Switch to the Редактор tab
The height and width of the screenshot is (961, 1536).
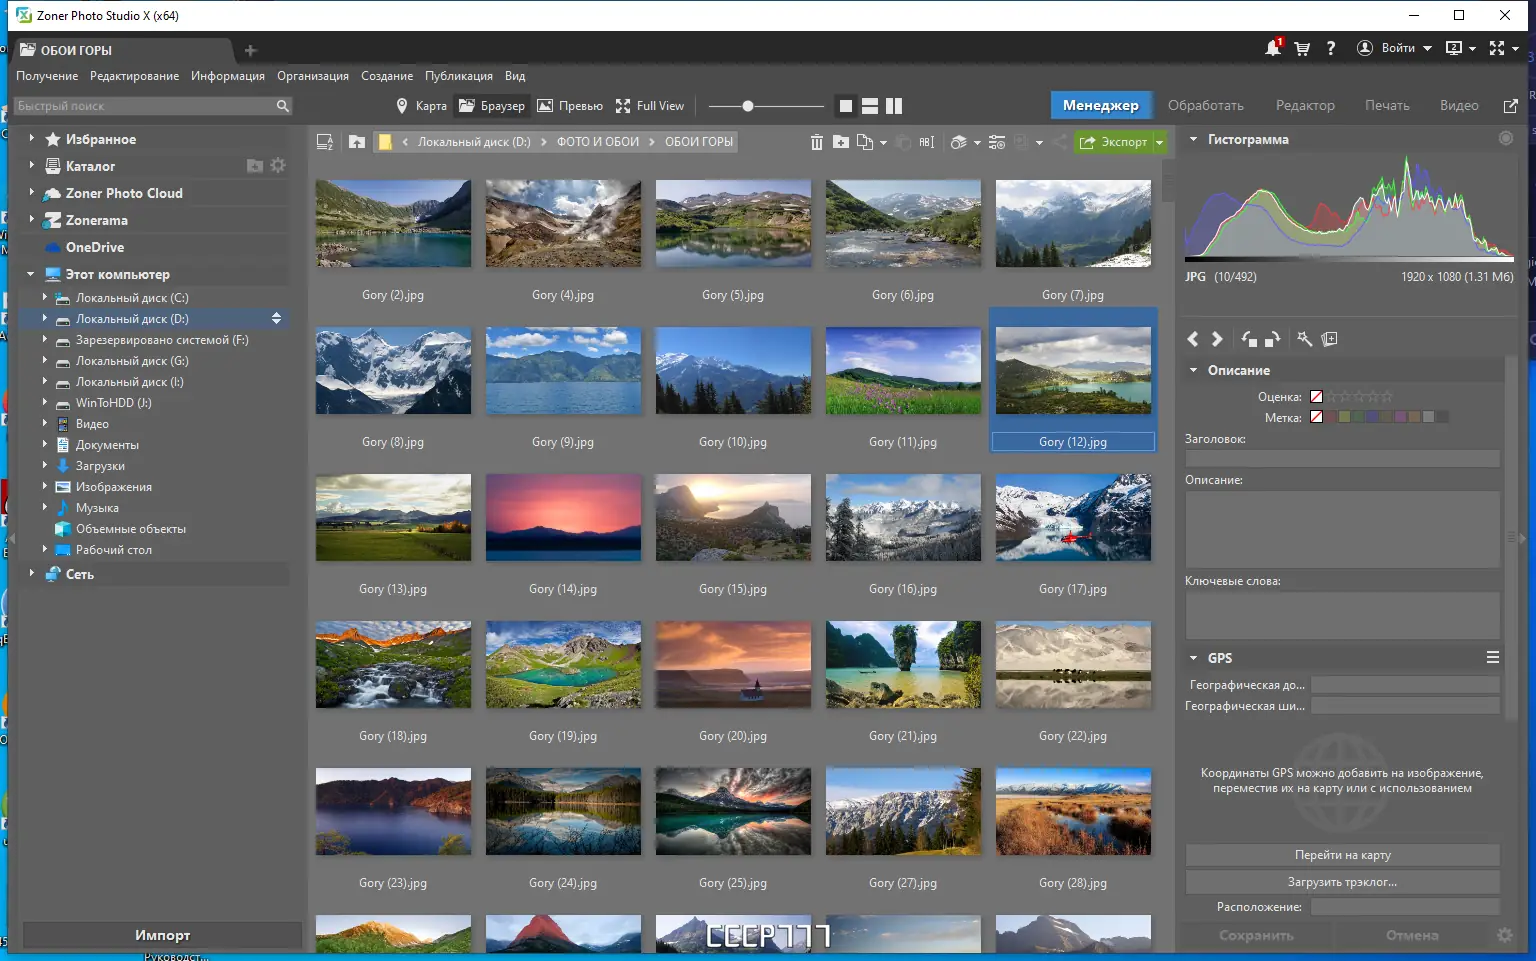(1305, 104)
